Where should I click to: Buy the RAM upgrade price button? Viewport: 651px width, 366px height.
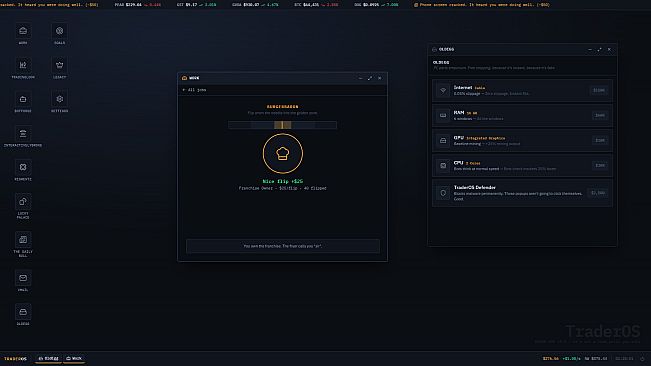[x=600, y=115]
